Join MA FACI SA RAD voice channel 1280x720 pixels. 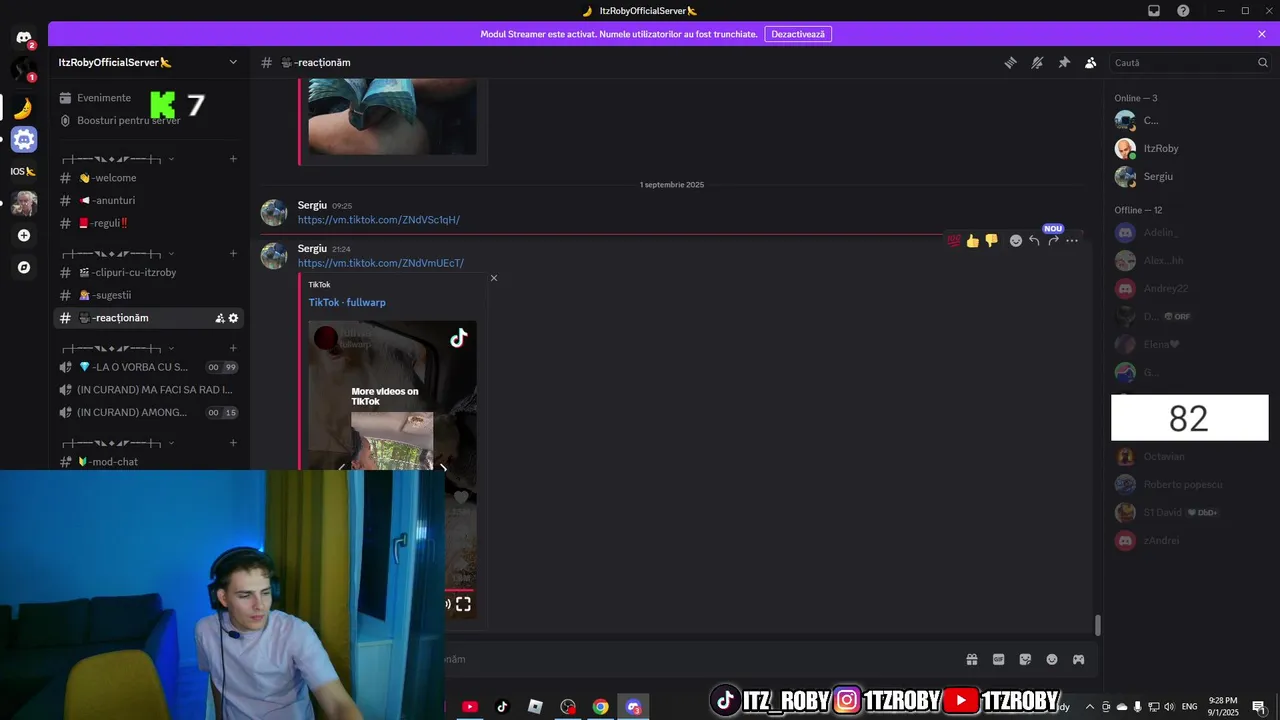(148, 390)
